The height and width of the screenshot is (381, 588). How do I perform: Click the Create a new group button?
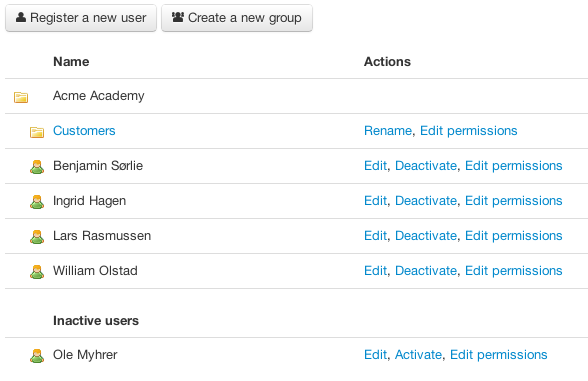pyautogui.click(x=237, y=18)
